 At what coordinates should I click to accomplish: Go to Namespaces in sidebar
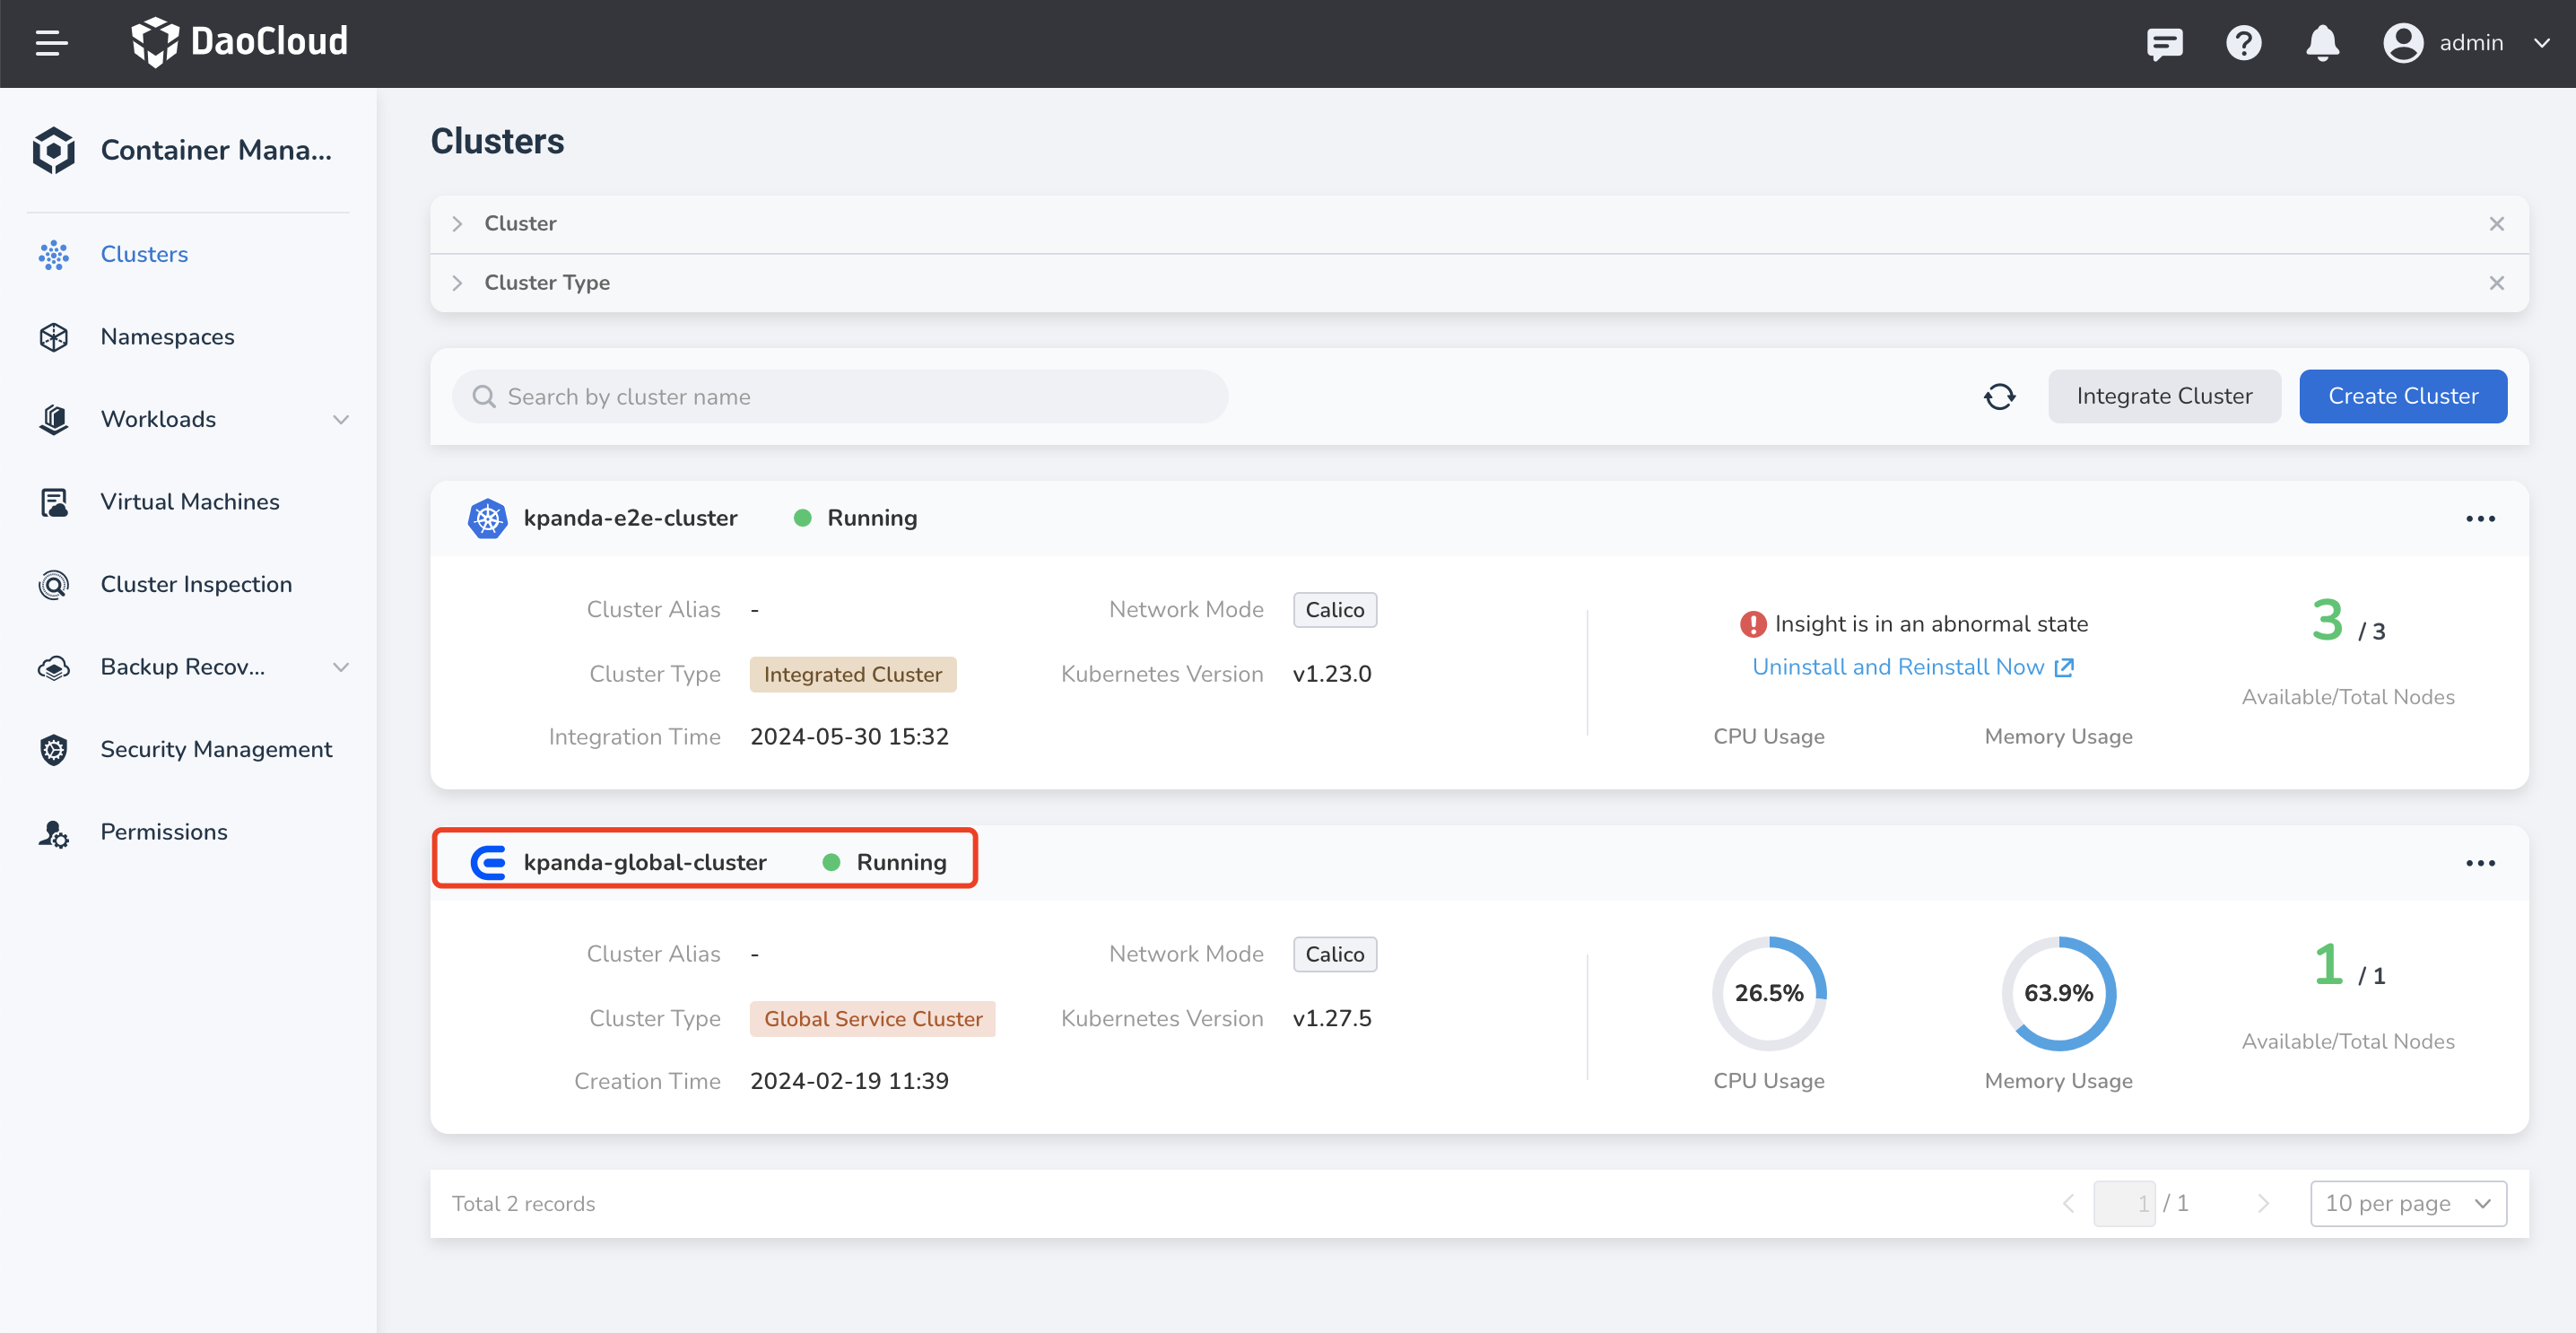coord(167,337)
